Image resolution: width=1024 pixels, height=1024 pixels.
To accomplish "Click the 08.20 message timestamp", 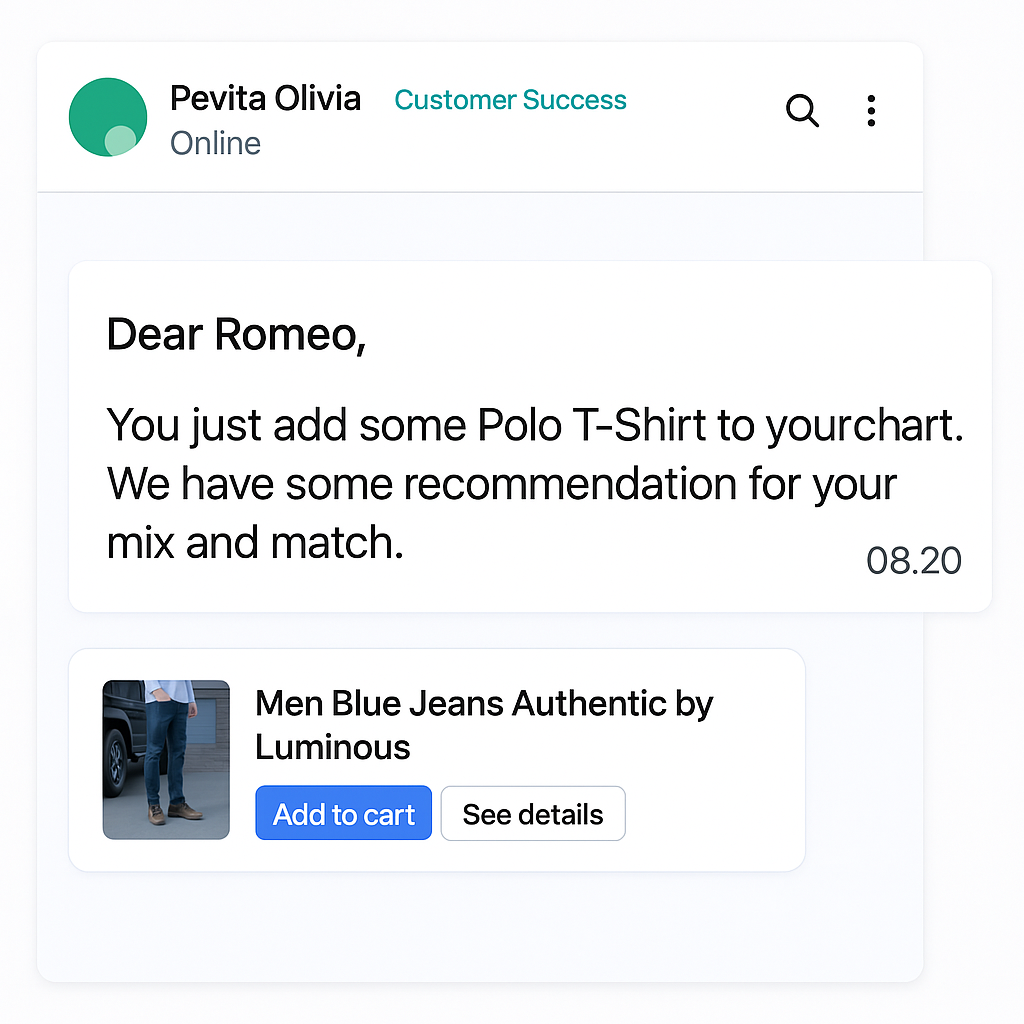I will [x=913, y=561].
